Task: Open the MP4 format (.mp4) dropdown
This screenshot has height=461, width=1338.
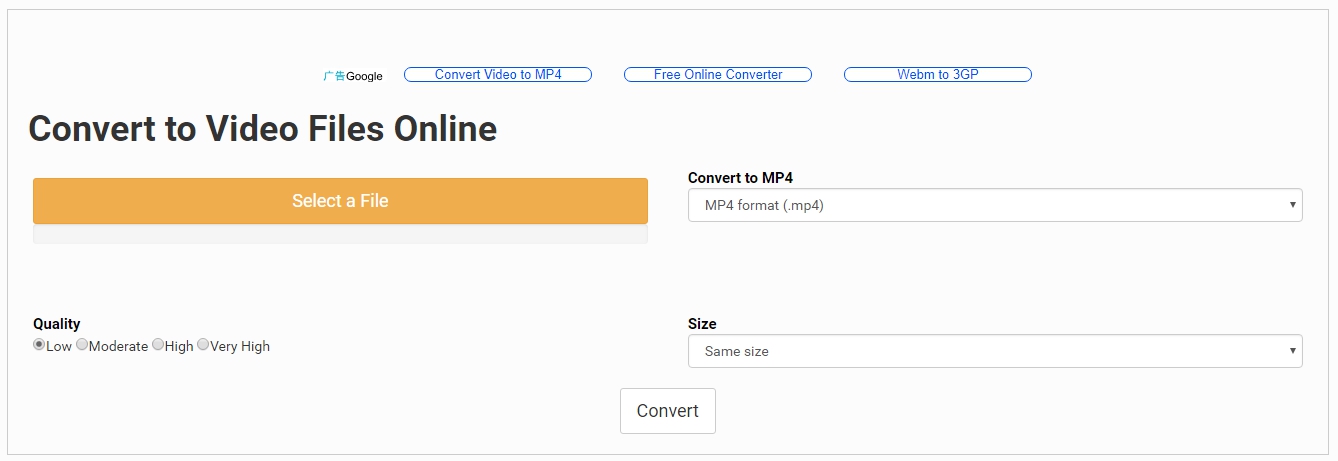Action: point(995,205)
